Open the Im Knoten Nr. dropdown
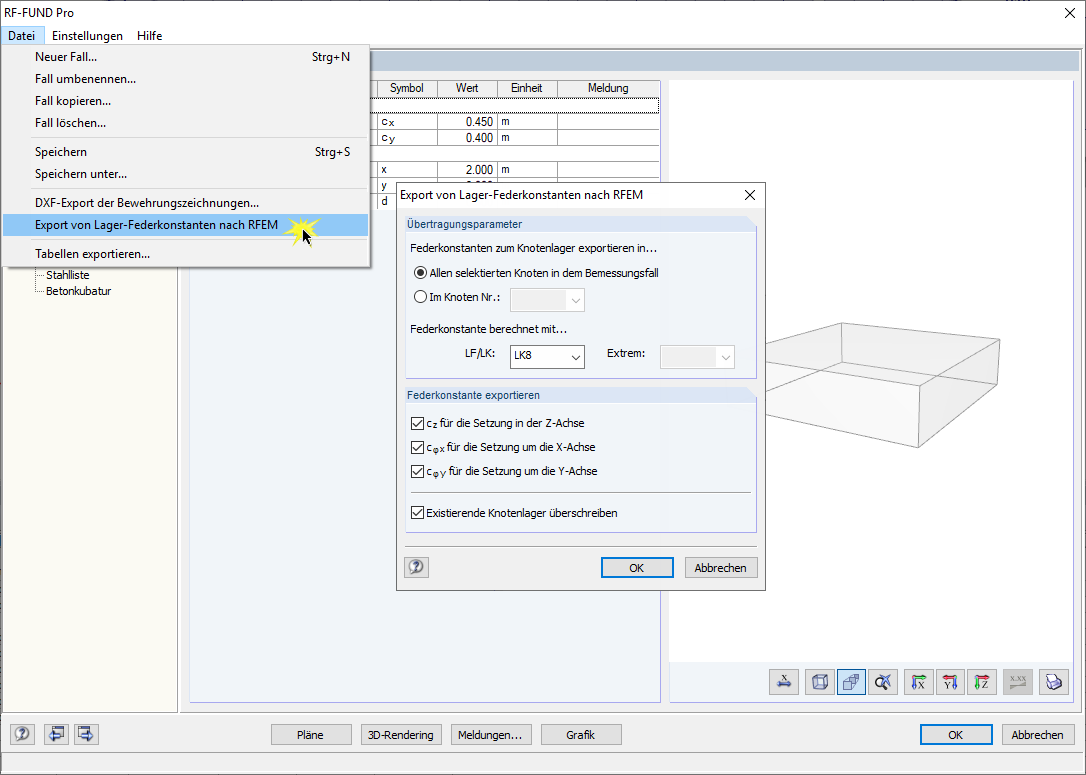The image size is (1086, 775). 547,300
